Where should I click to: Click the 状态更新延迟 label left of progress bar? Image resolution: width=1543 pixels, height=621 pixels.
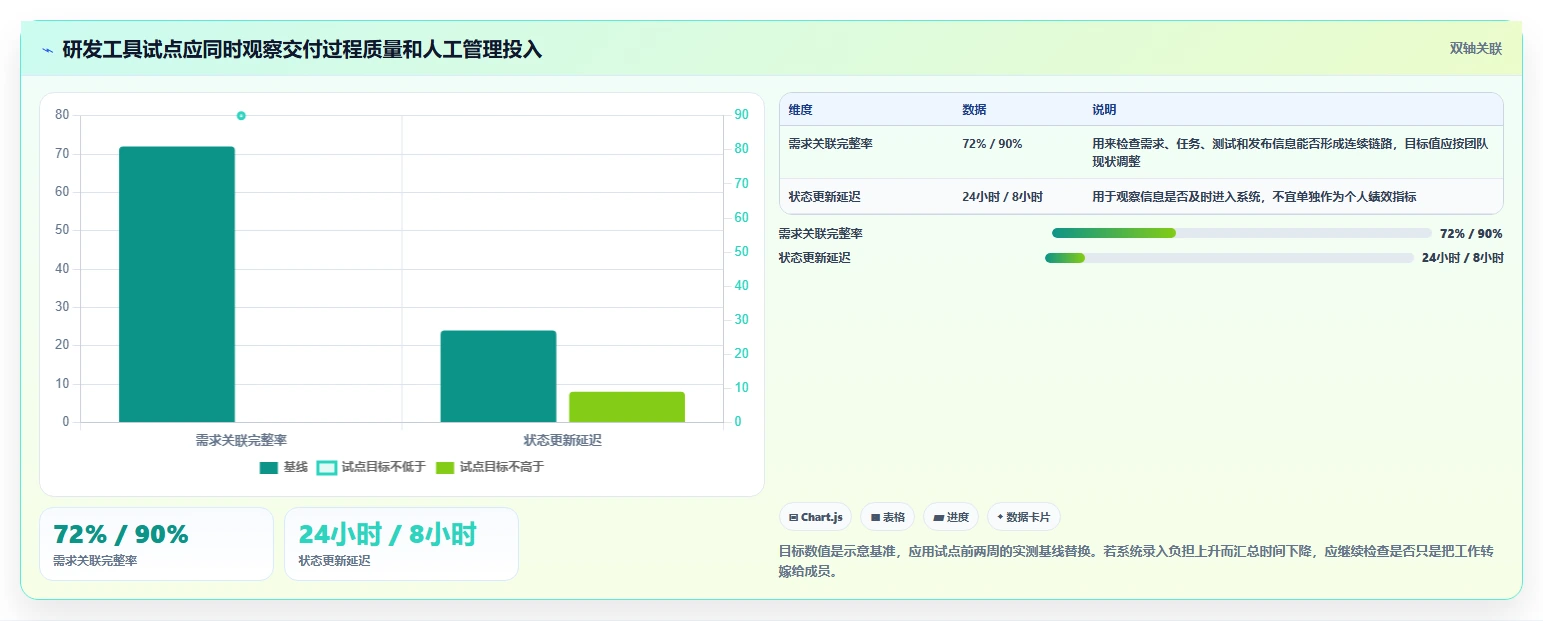(815, 258)
